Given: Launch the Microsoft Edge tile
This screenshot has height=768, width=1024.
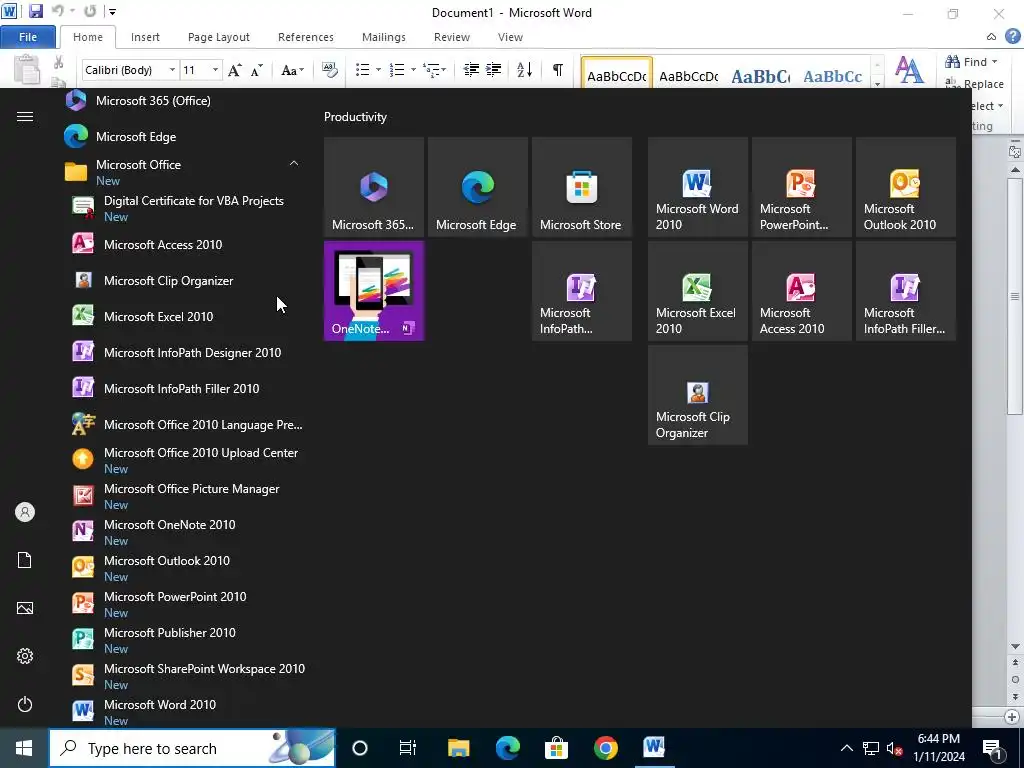Looking at the screenshot, I should pos(477,187).
